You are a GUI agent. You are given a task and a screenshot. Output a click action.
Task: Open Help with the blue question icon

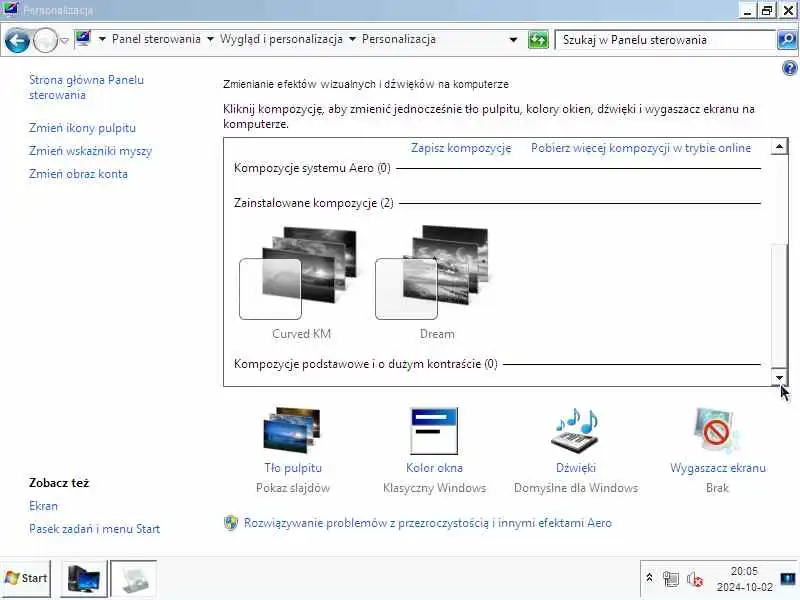[x=789, y=68]
